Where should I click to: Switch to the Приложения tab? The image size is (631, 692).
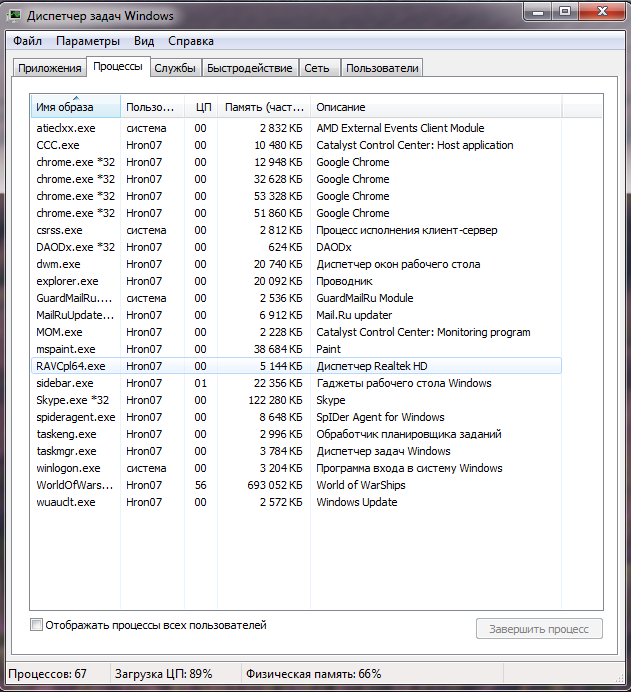coord(49,68)
